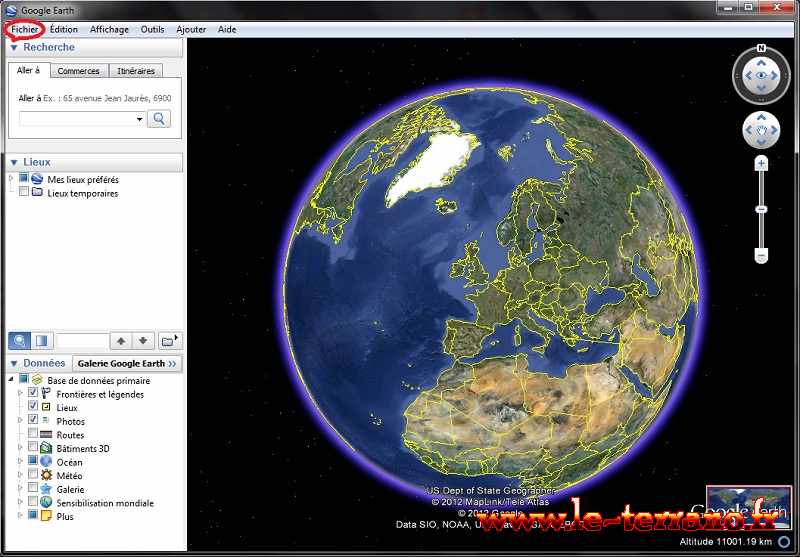Uncheck Frontières et légendes layer

(x=33, y=392)
